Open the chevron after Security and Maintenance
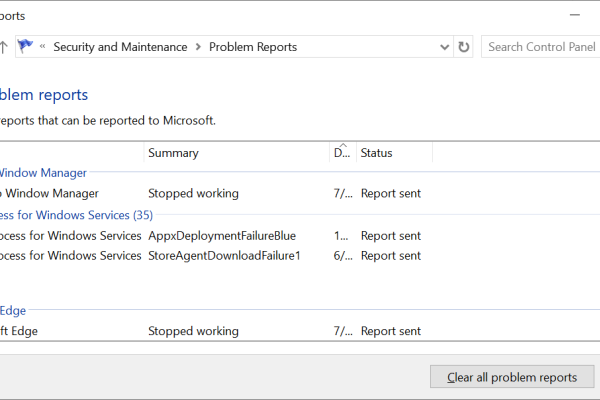This screenshot has width=600, height=400. pyautogui.click(x=198, y=47)
